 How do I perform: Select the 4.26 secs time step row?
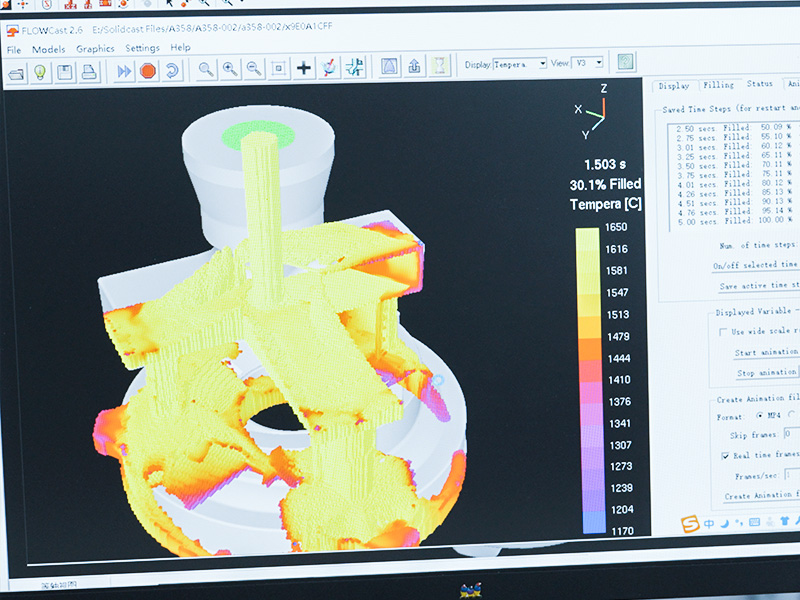(734, 193)
